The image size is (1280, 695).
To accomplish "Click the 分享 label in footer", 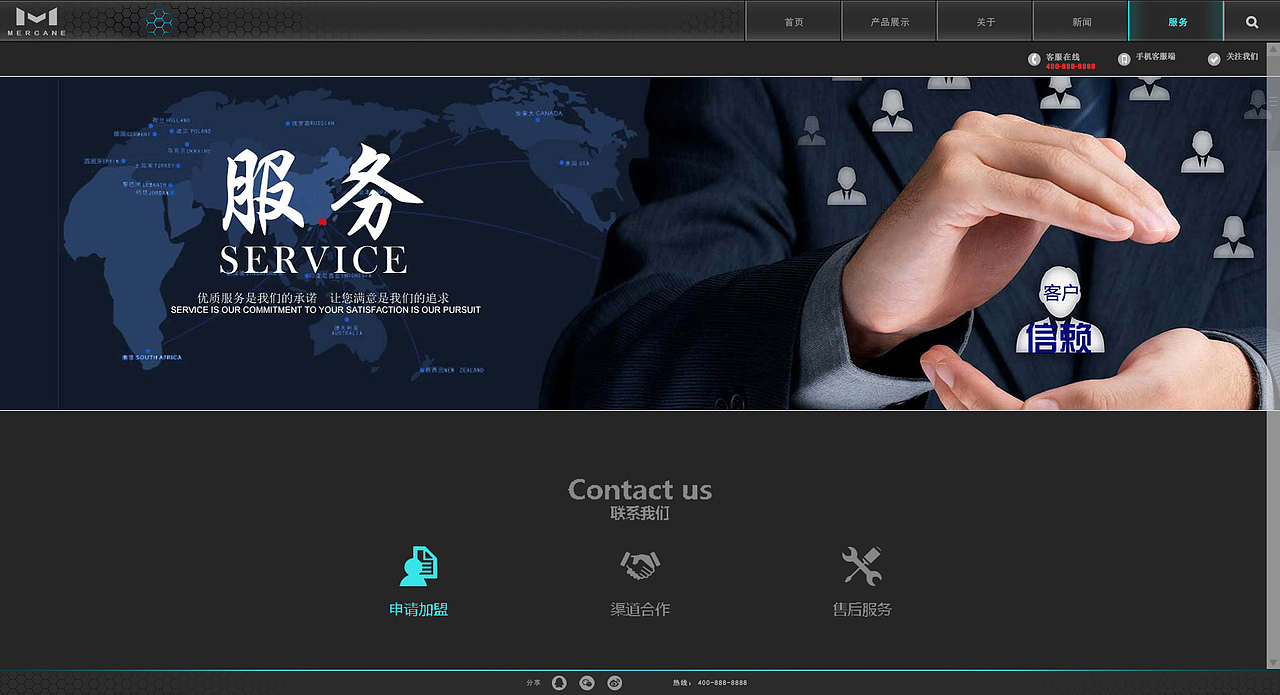I will pyautogui.click(x=533, y=683).
